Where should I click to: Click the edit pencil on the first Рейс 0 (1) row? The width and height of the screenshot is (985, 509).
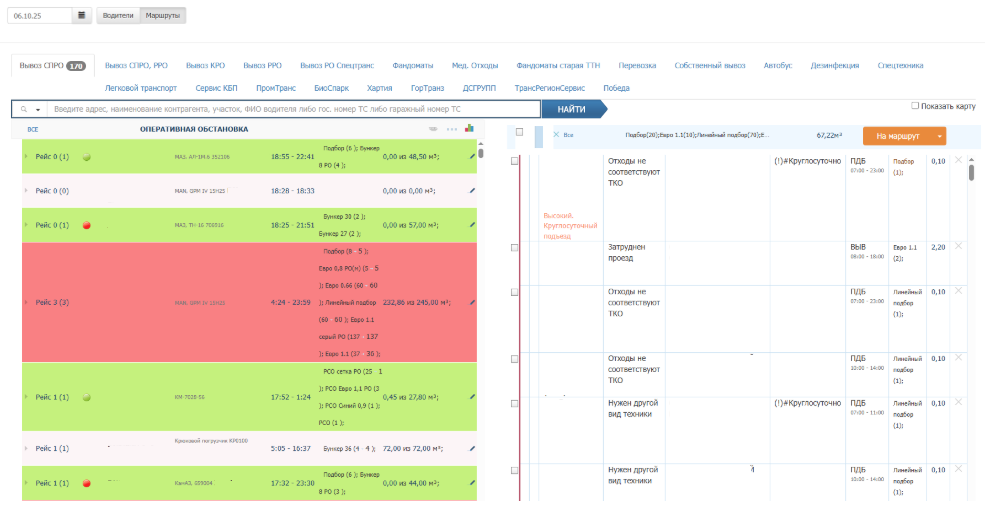(x=472, y=157)
